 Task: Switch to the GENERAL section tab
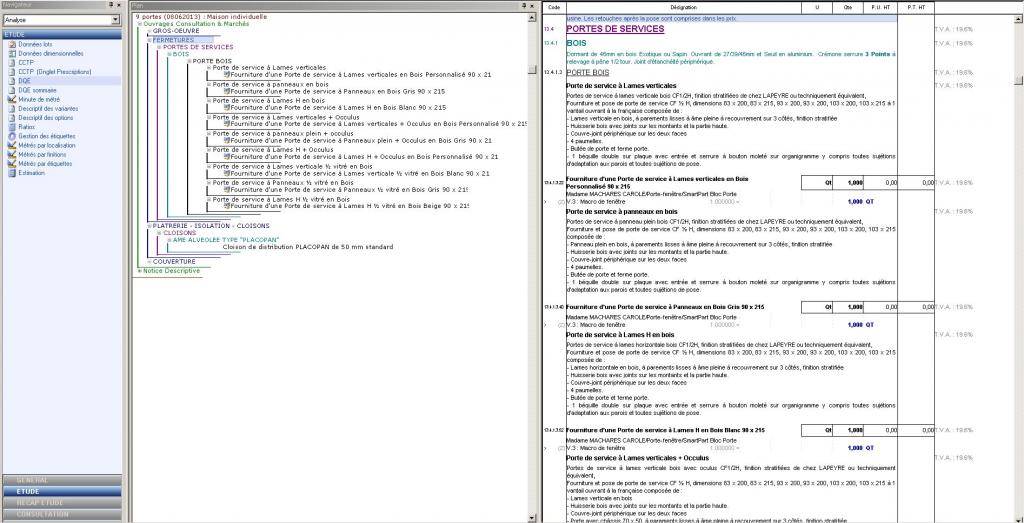coord(61,480)
